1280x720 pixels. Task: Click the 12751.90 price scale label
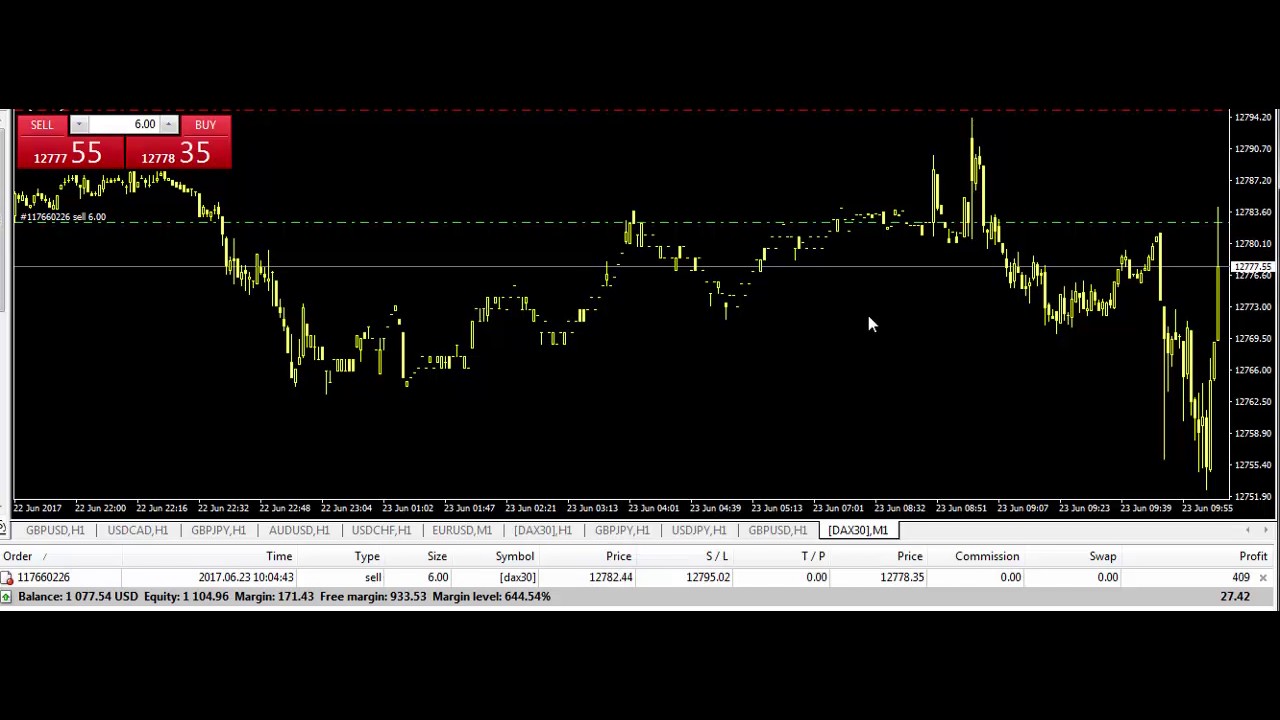pos(1254,496)
